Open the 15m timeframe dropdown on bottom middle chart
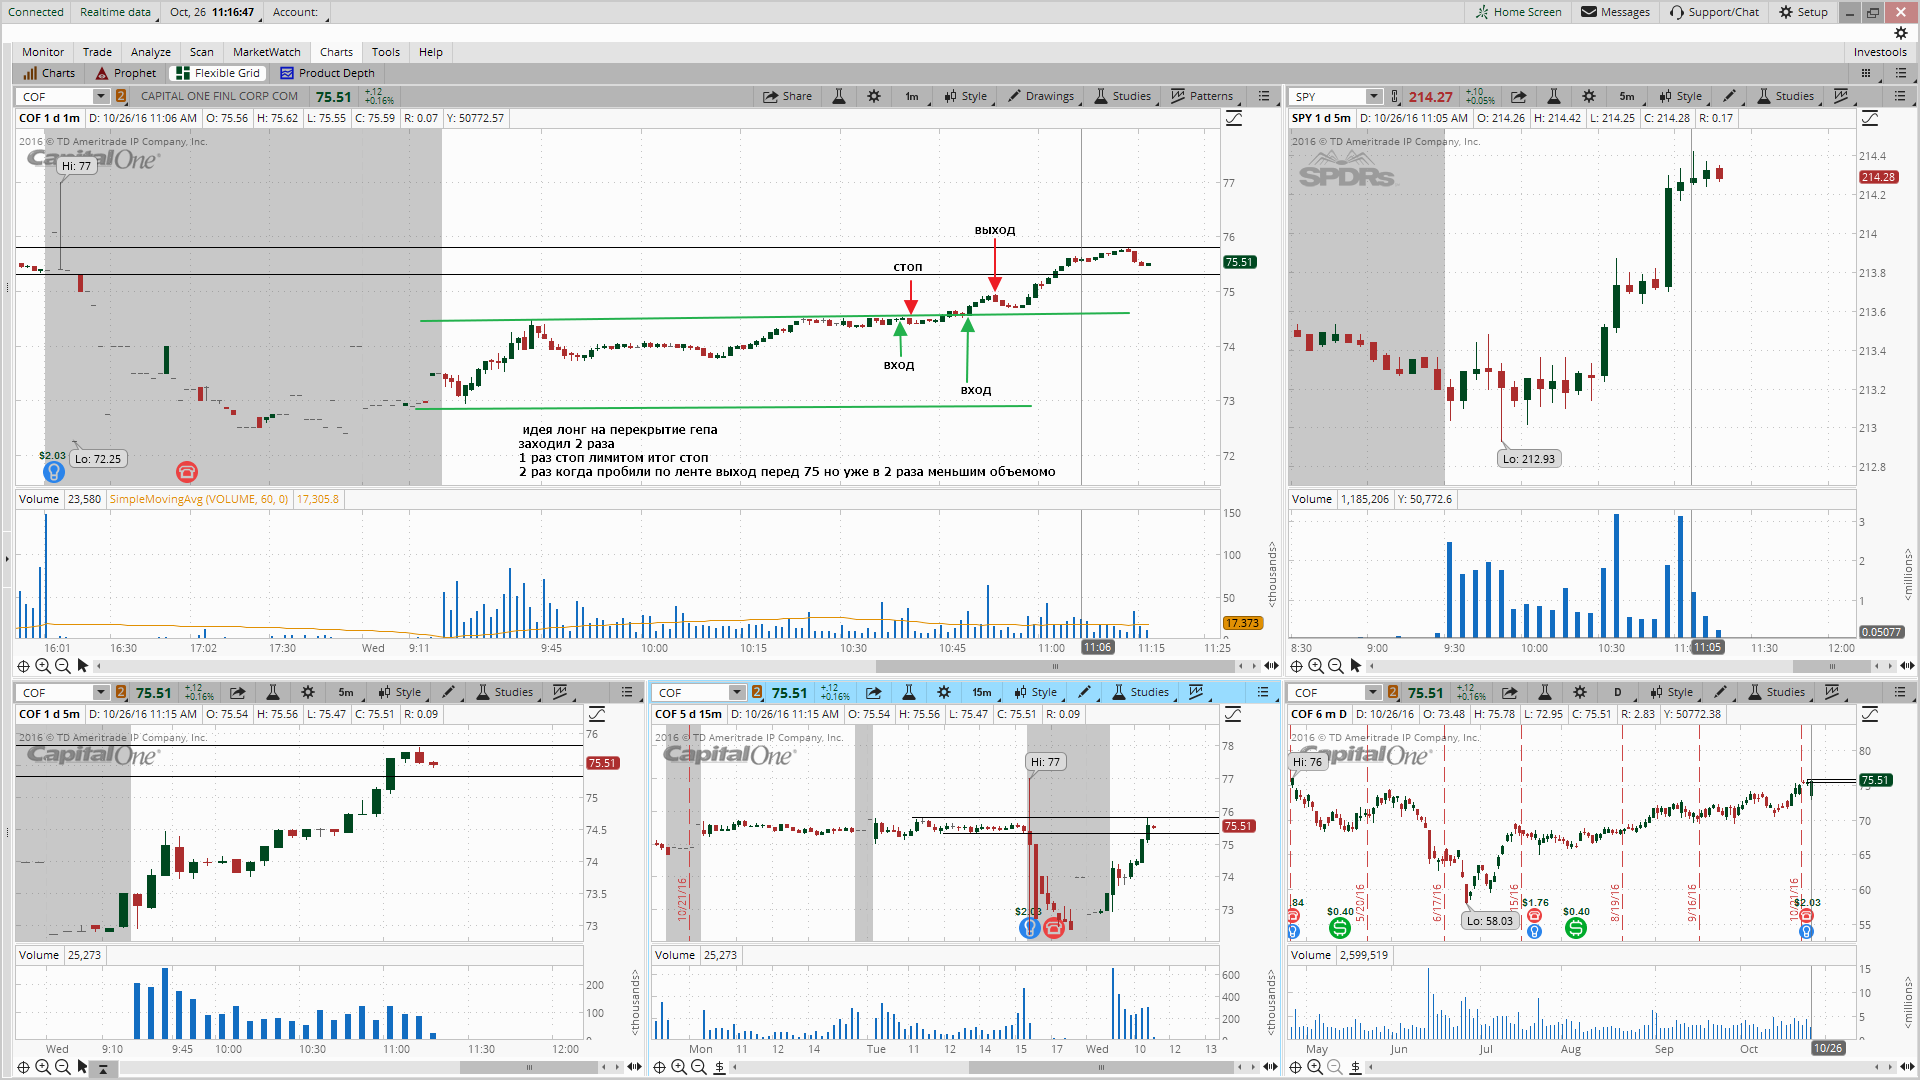1920x1080 pixels. tap(984, 692)
